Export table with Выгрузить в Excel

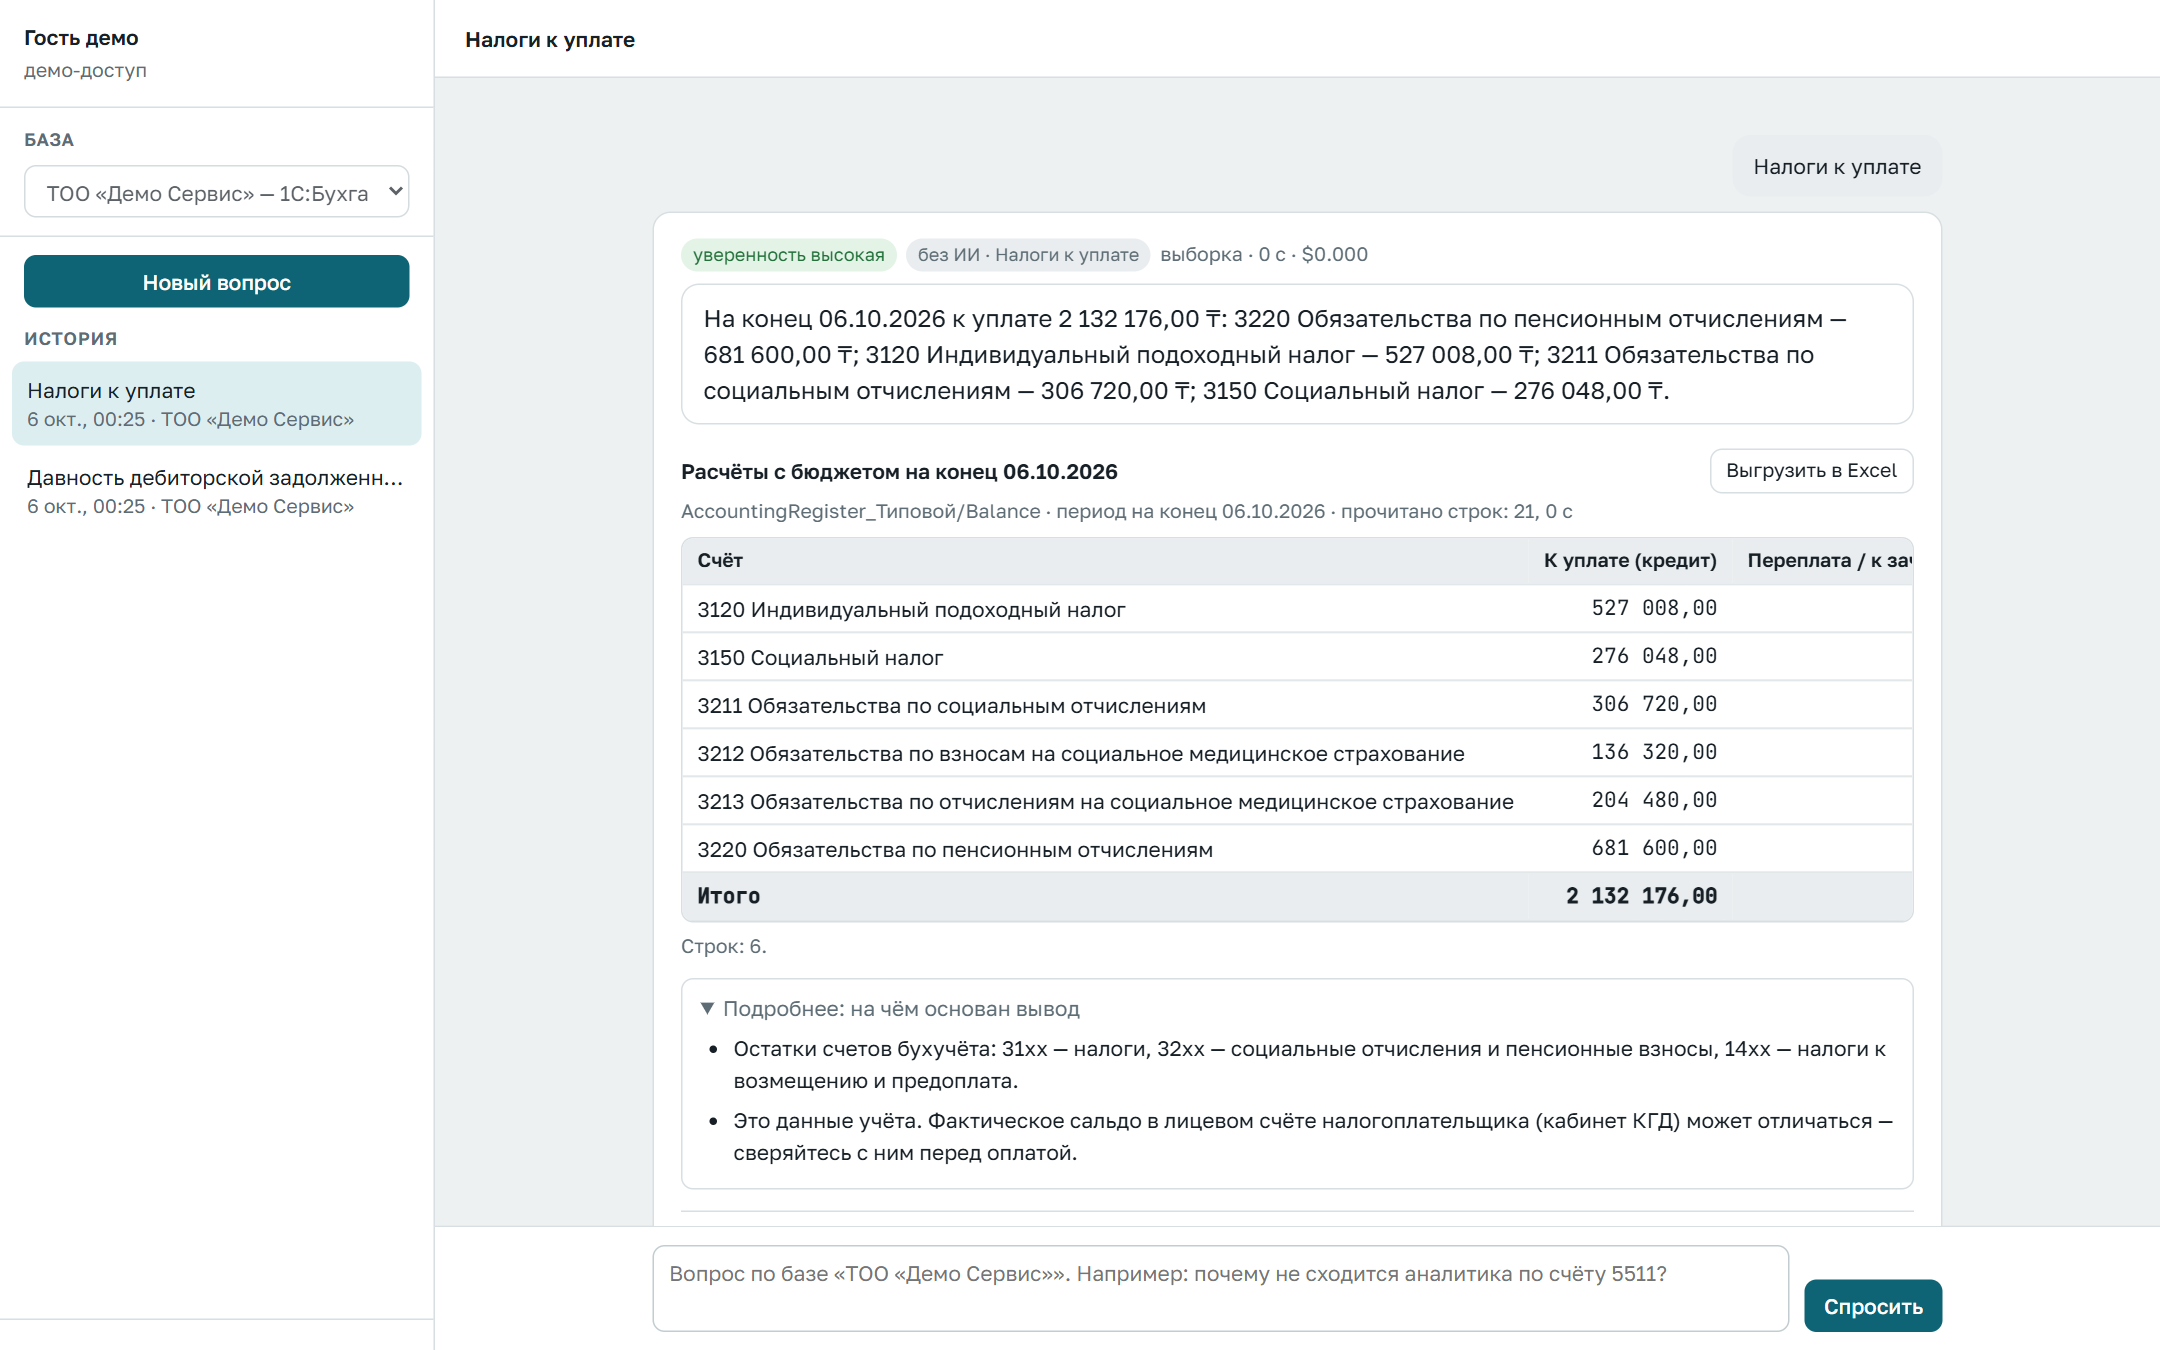point(1811,471)
